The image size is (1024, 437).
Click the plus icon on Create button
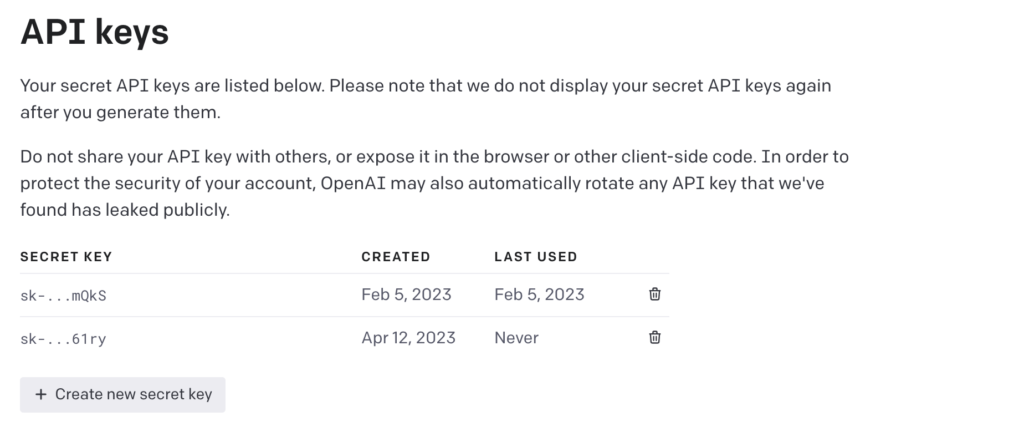click(40, 395)
